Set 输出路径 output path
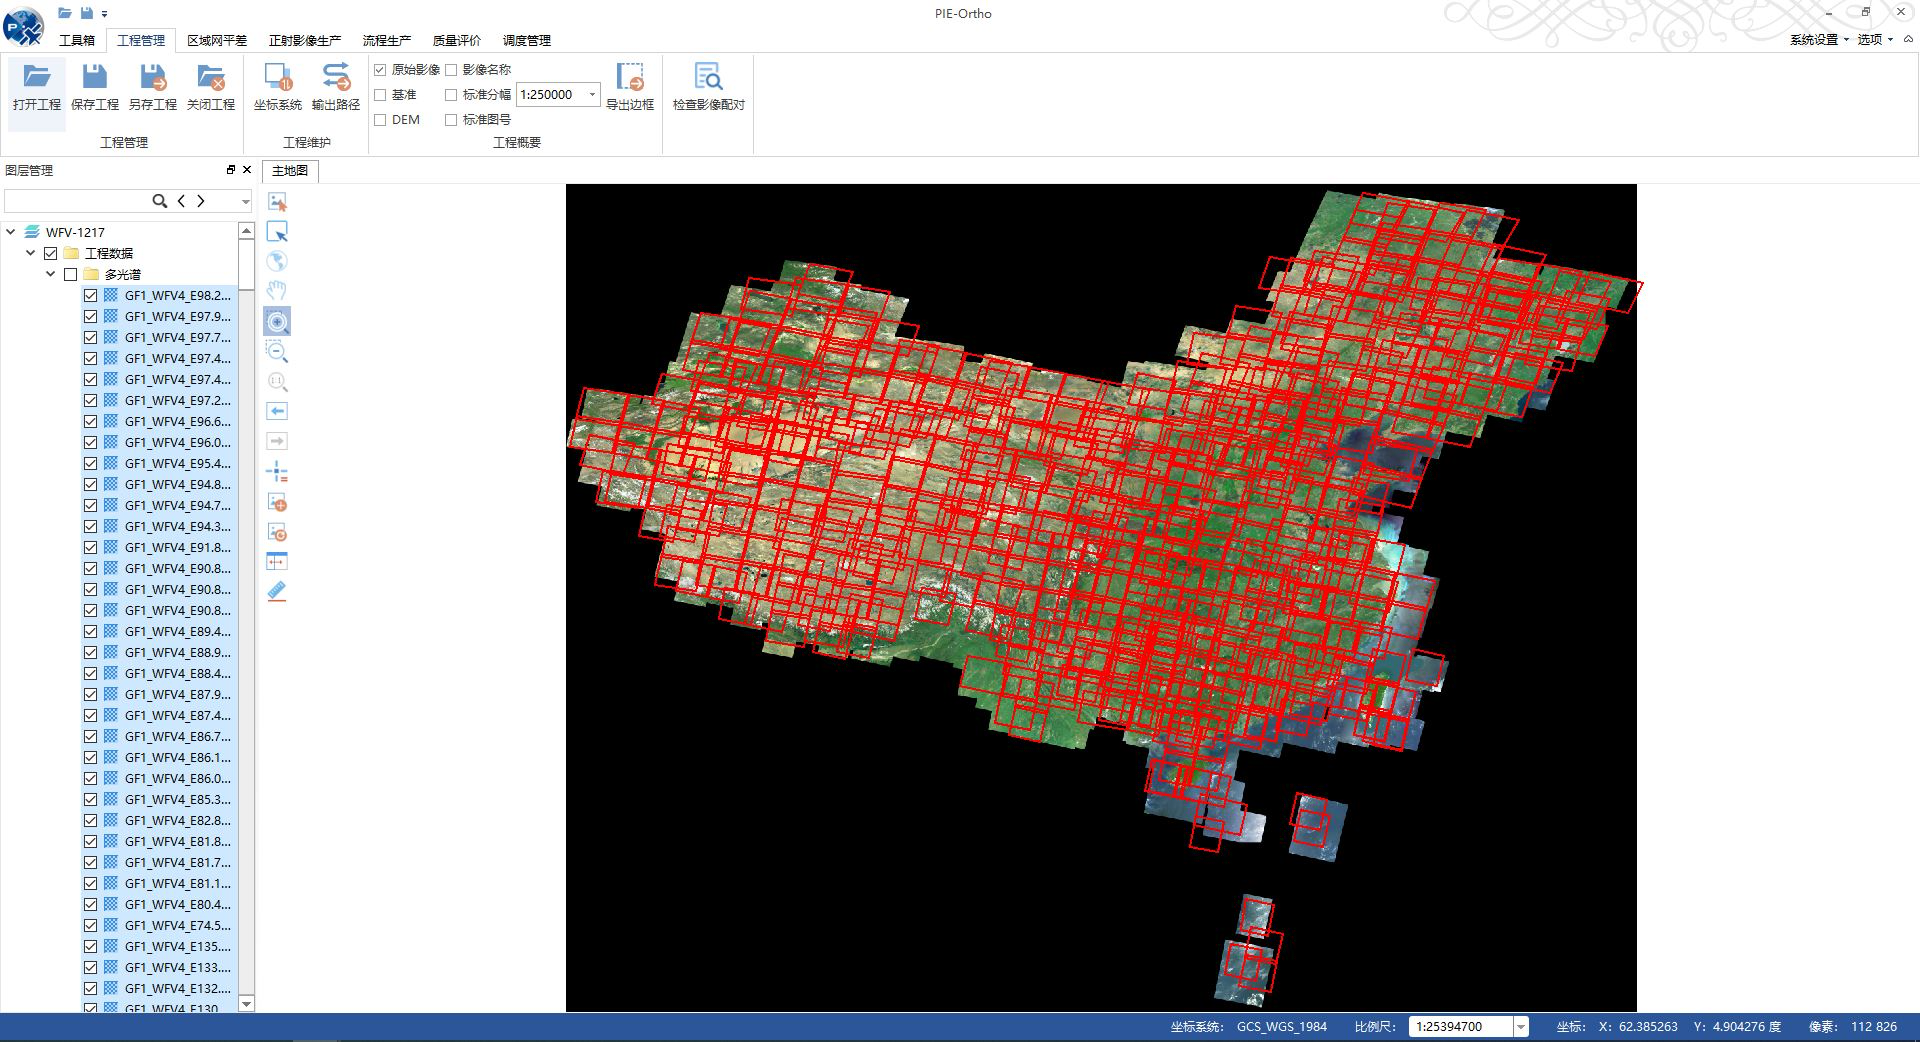Screen dimensions: 1920x1042 (336, 88)
